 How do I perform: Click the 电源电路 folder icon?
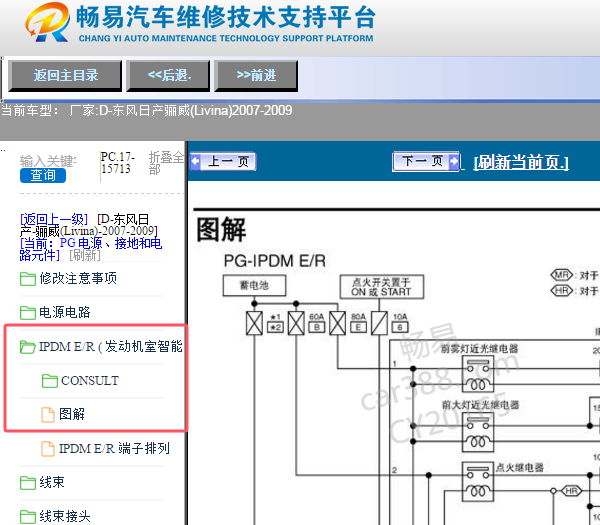(28, 313)
